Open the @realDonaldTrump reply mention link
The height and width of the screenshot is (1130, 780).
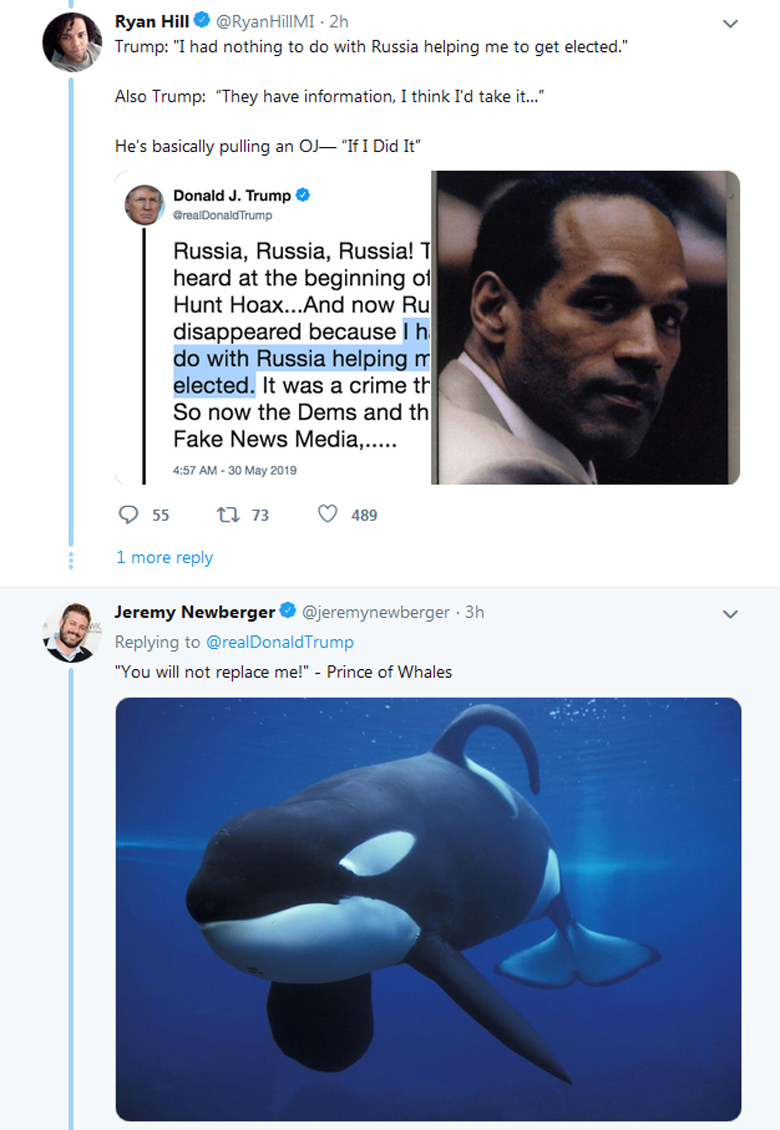coord(279,642)
